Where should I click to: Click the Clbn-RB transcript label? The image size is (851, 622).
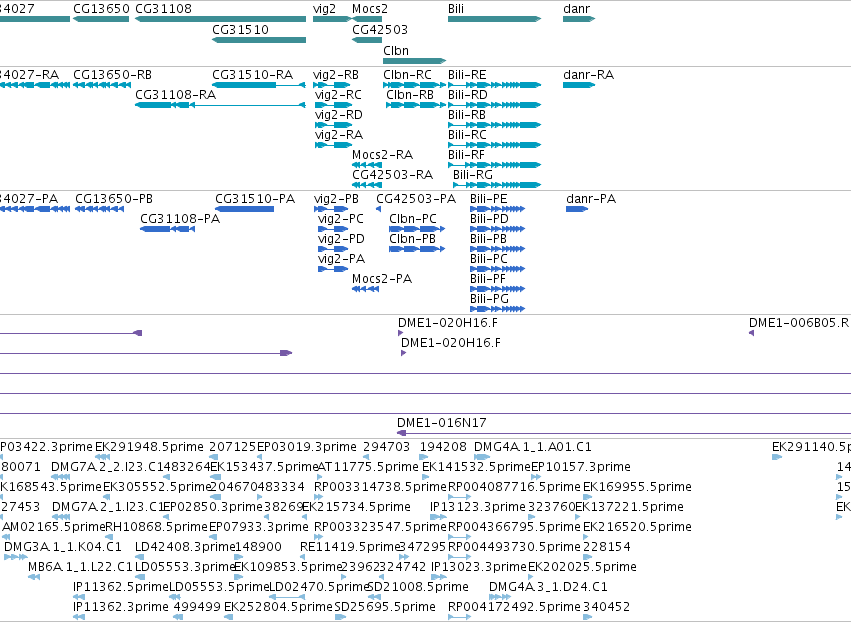click(x=410, y=94)
